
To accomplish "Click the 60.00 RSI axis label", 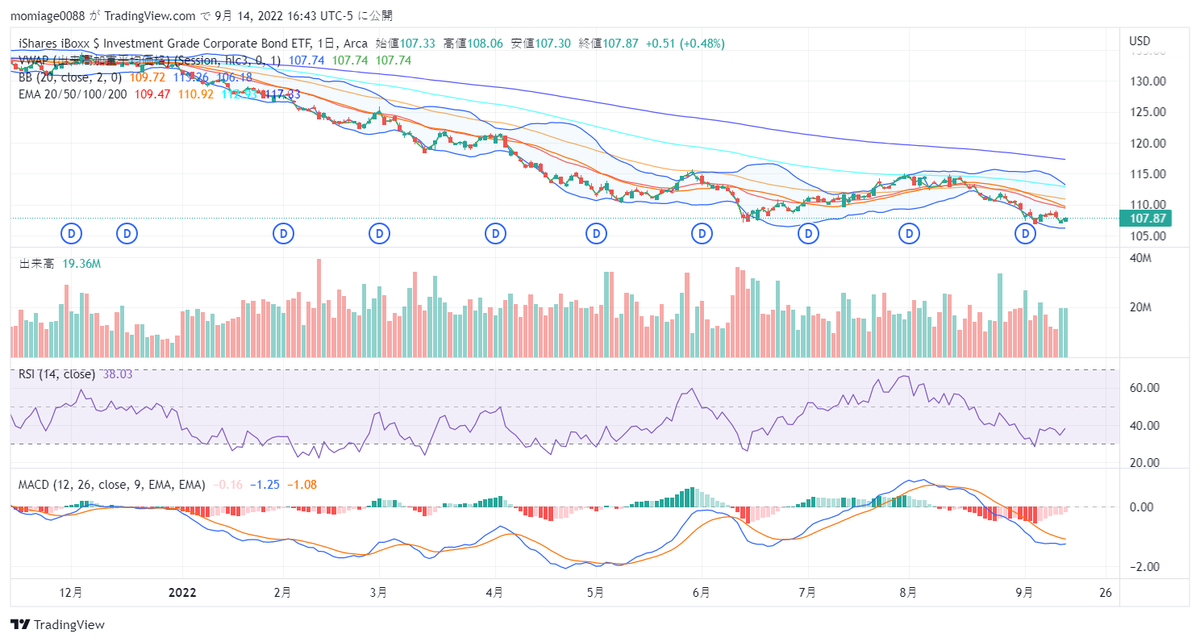I will point(1145,388).
